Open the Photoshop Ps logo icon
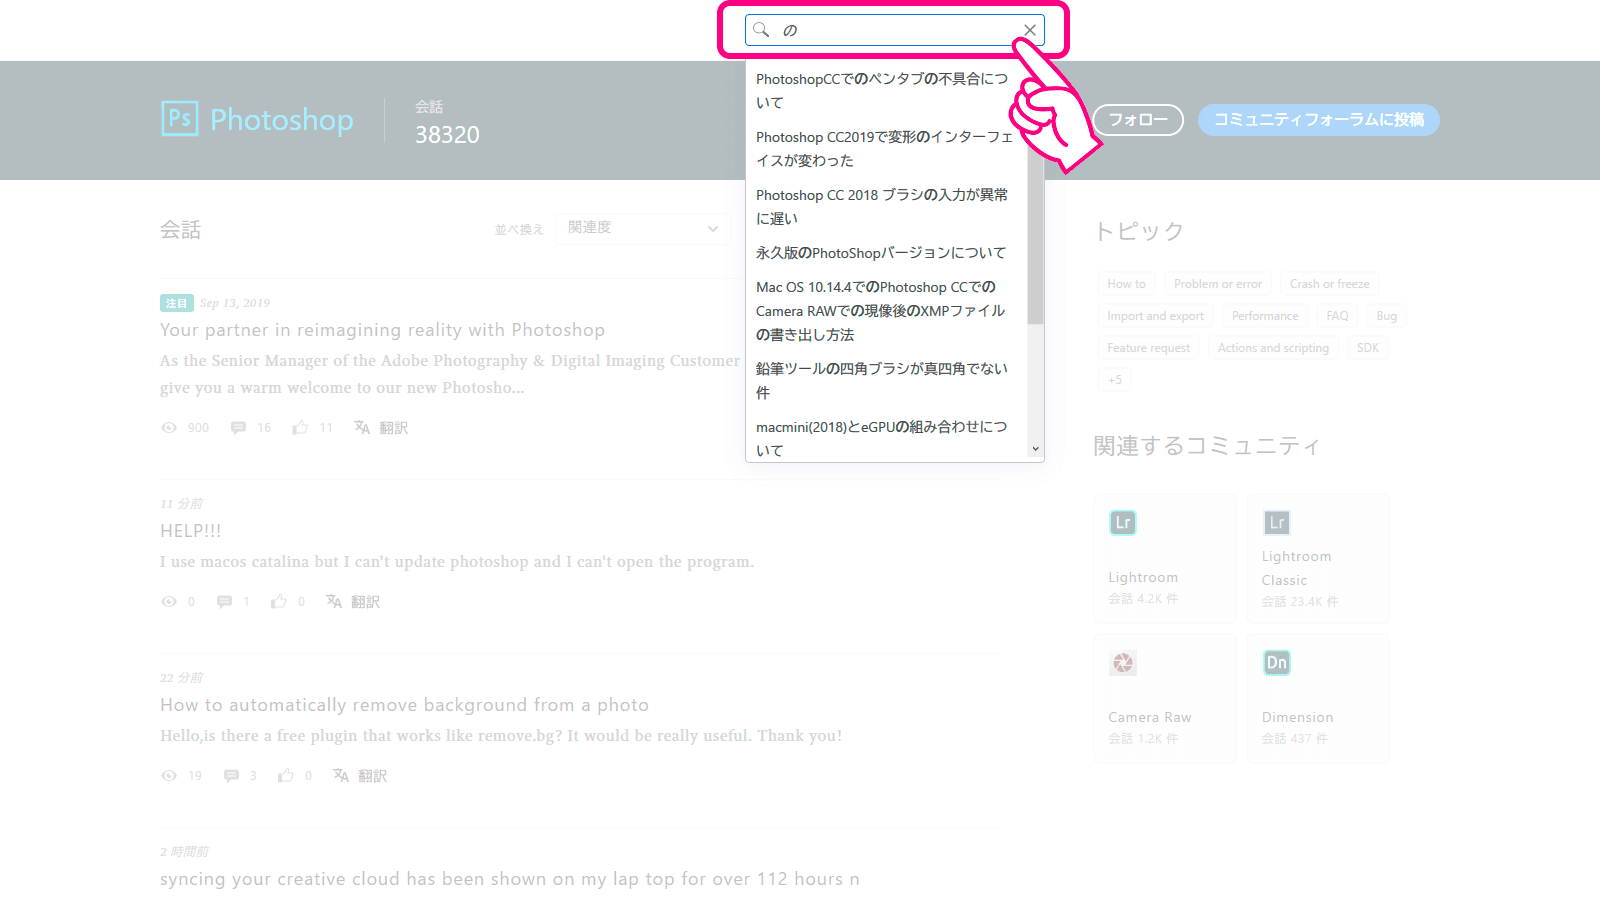The width and height of the screenshot is (1600, 900). [180, 119]
